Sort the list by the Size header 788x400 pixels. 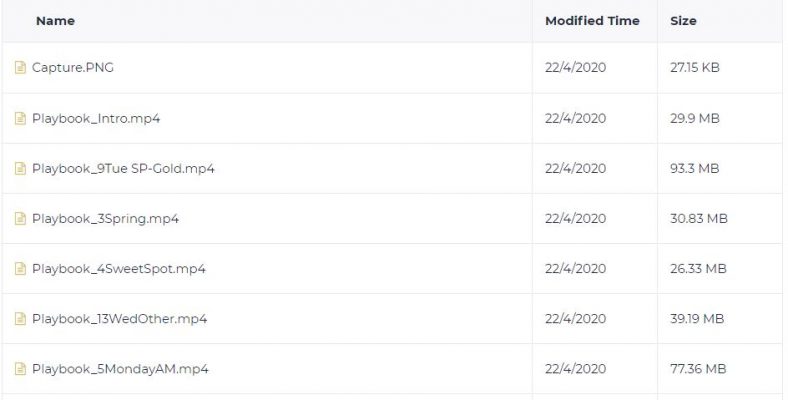(x=683, y=21)
